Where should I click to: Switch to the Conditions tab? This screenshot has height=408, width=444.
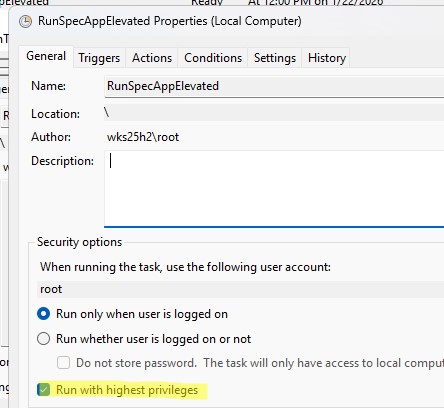click(213, 58)
